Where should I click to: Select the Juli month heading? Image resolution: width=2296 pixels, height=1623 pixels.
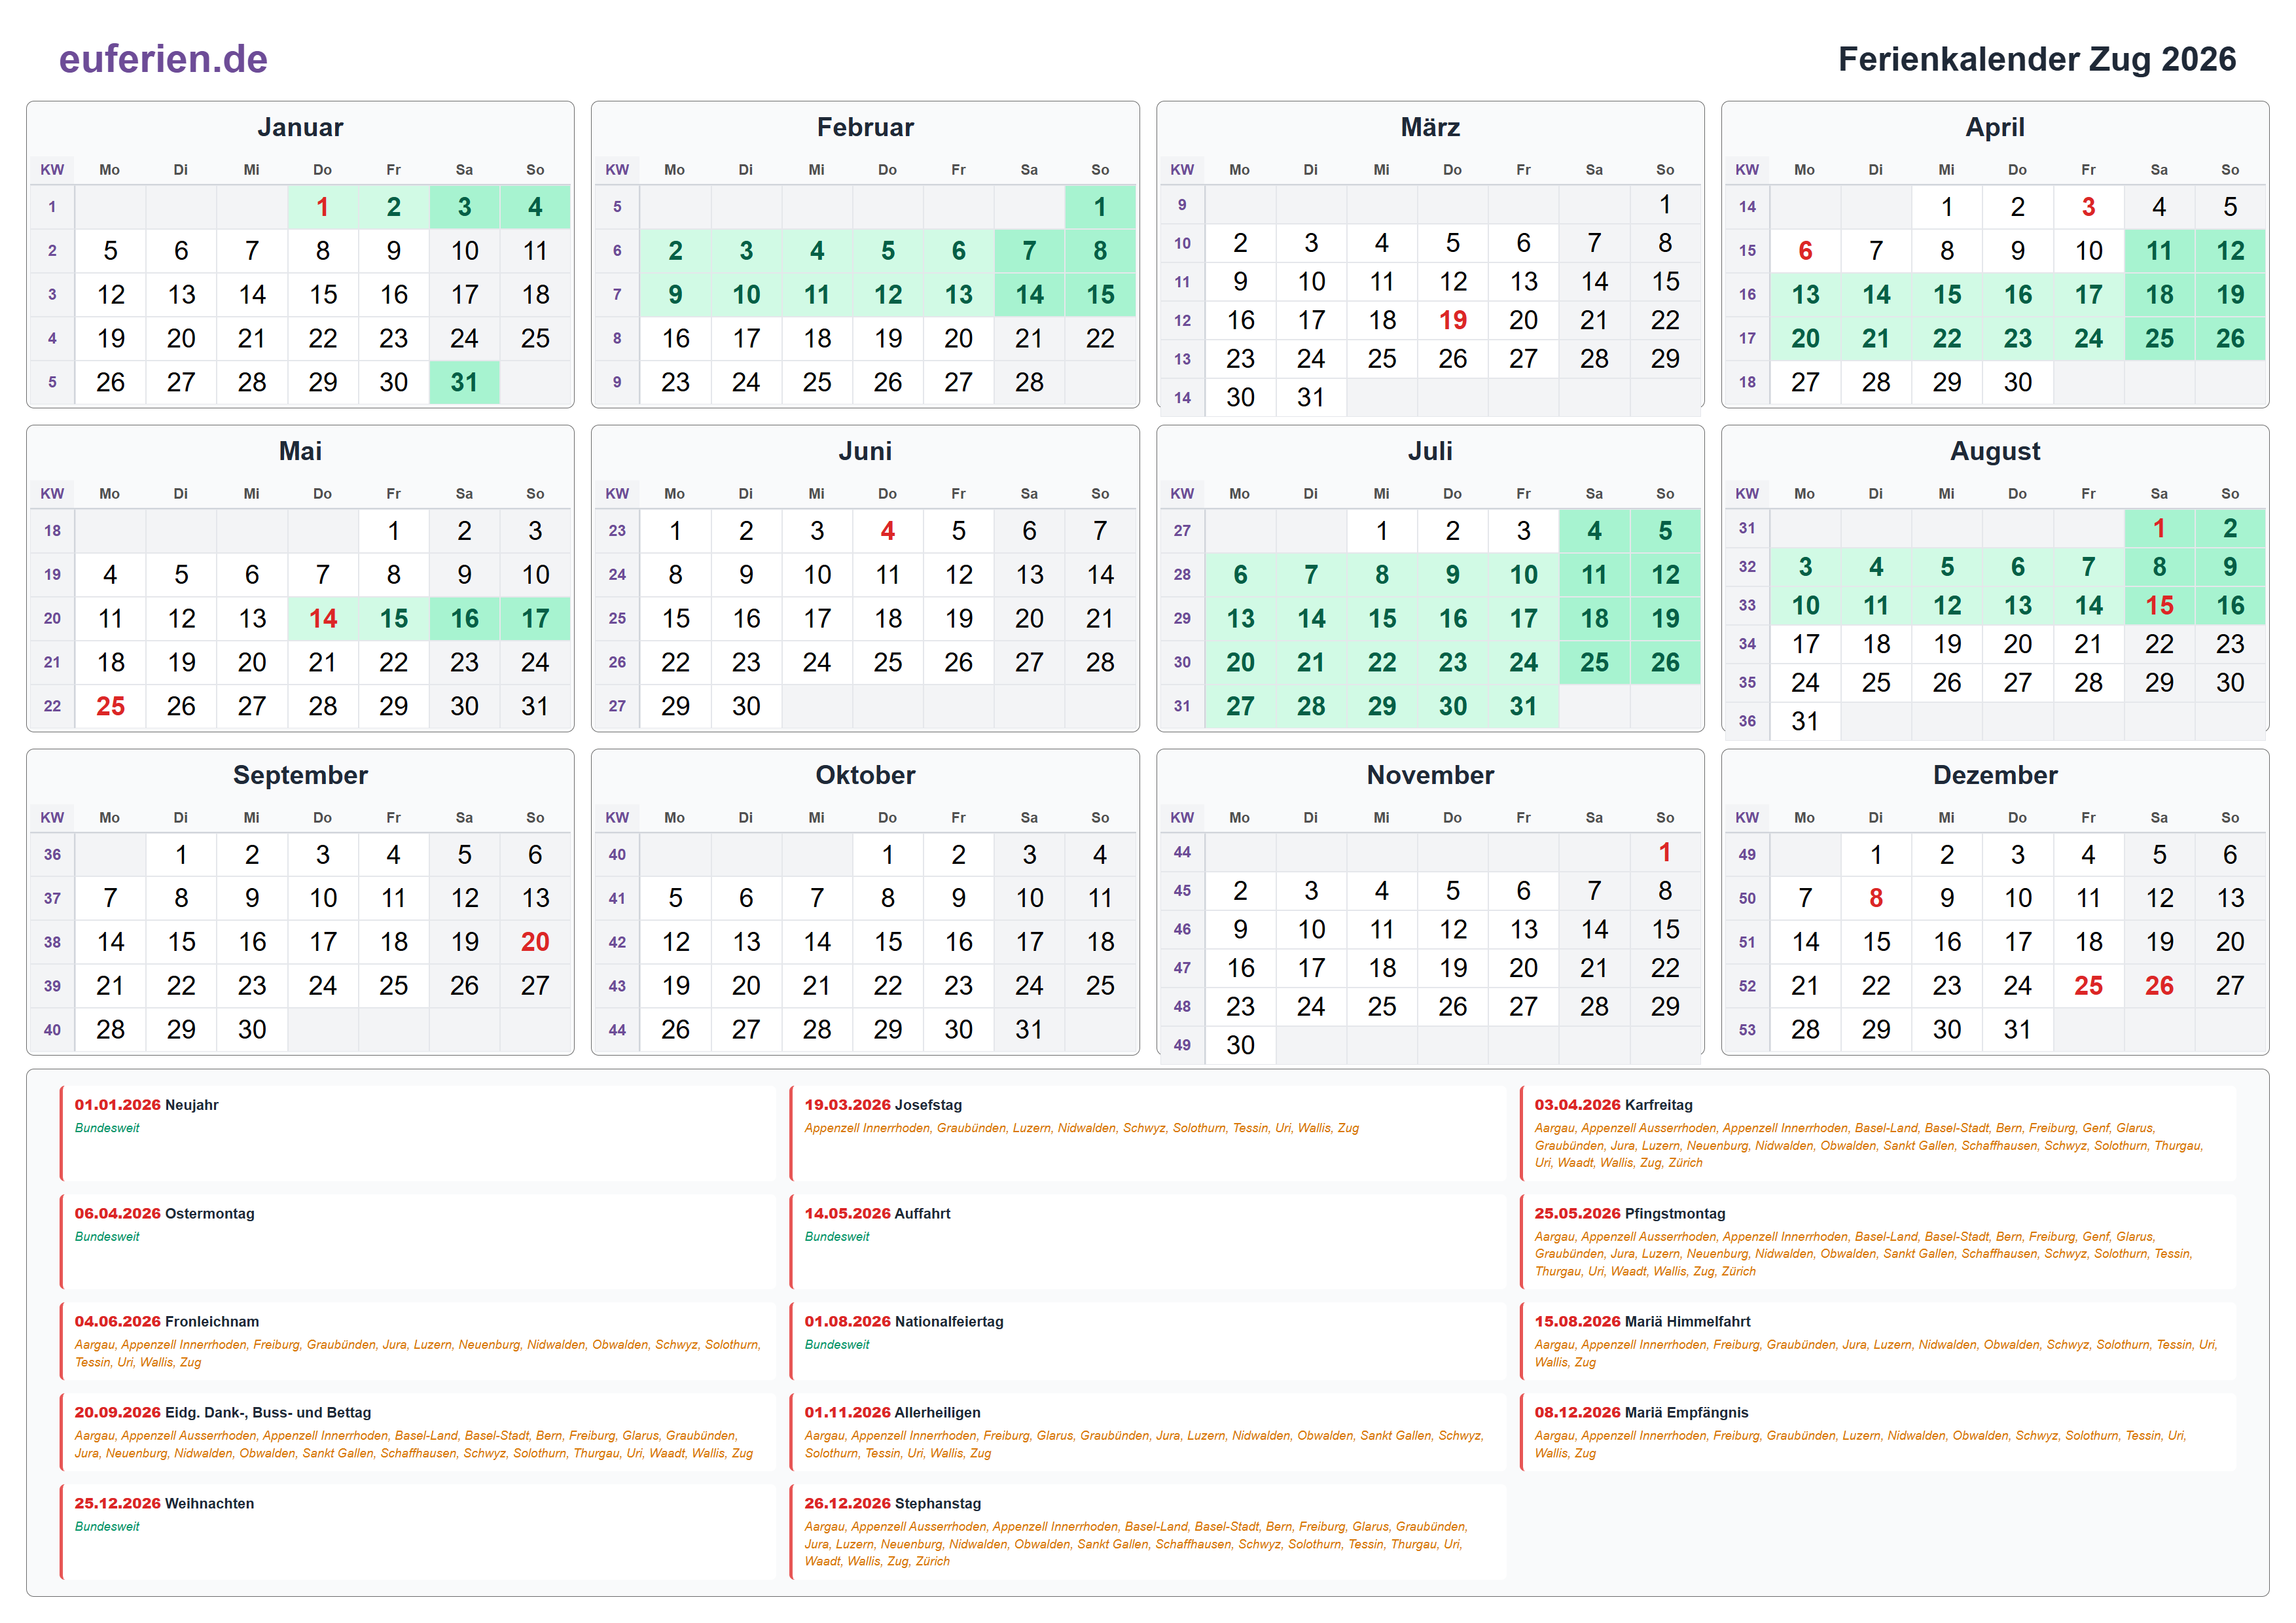click(x=1430, y=451)
